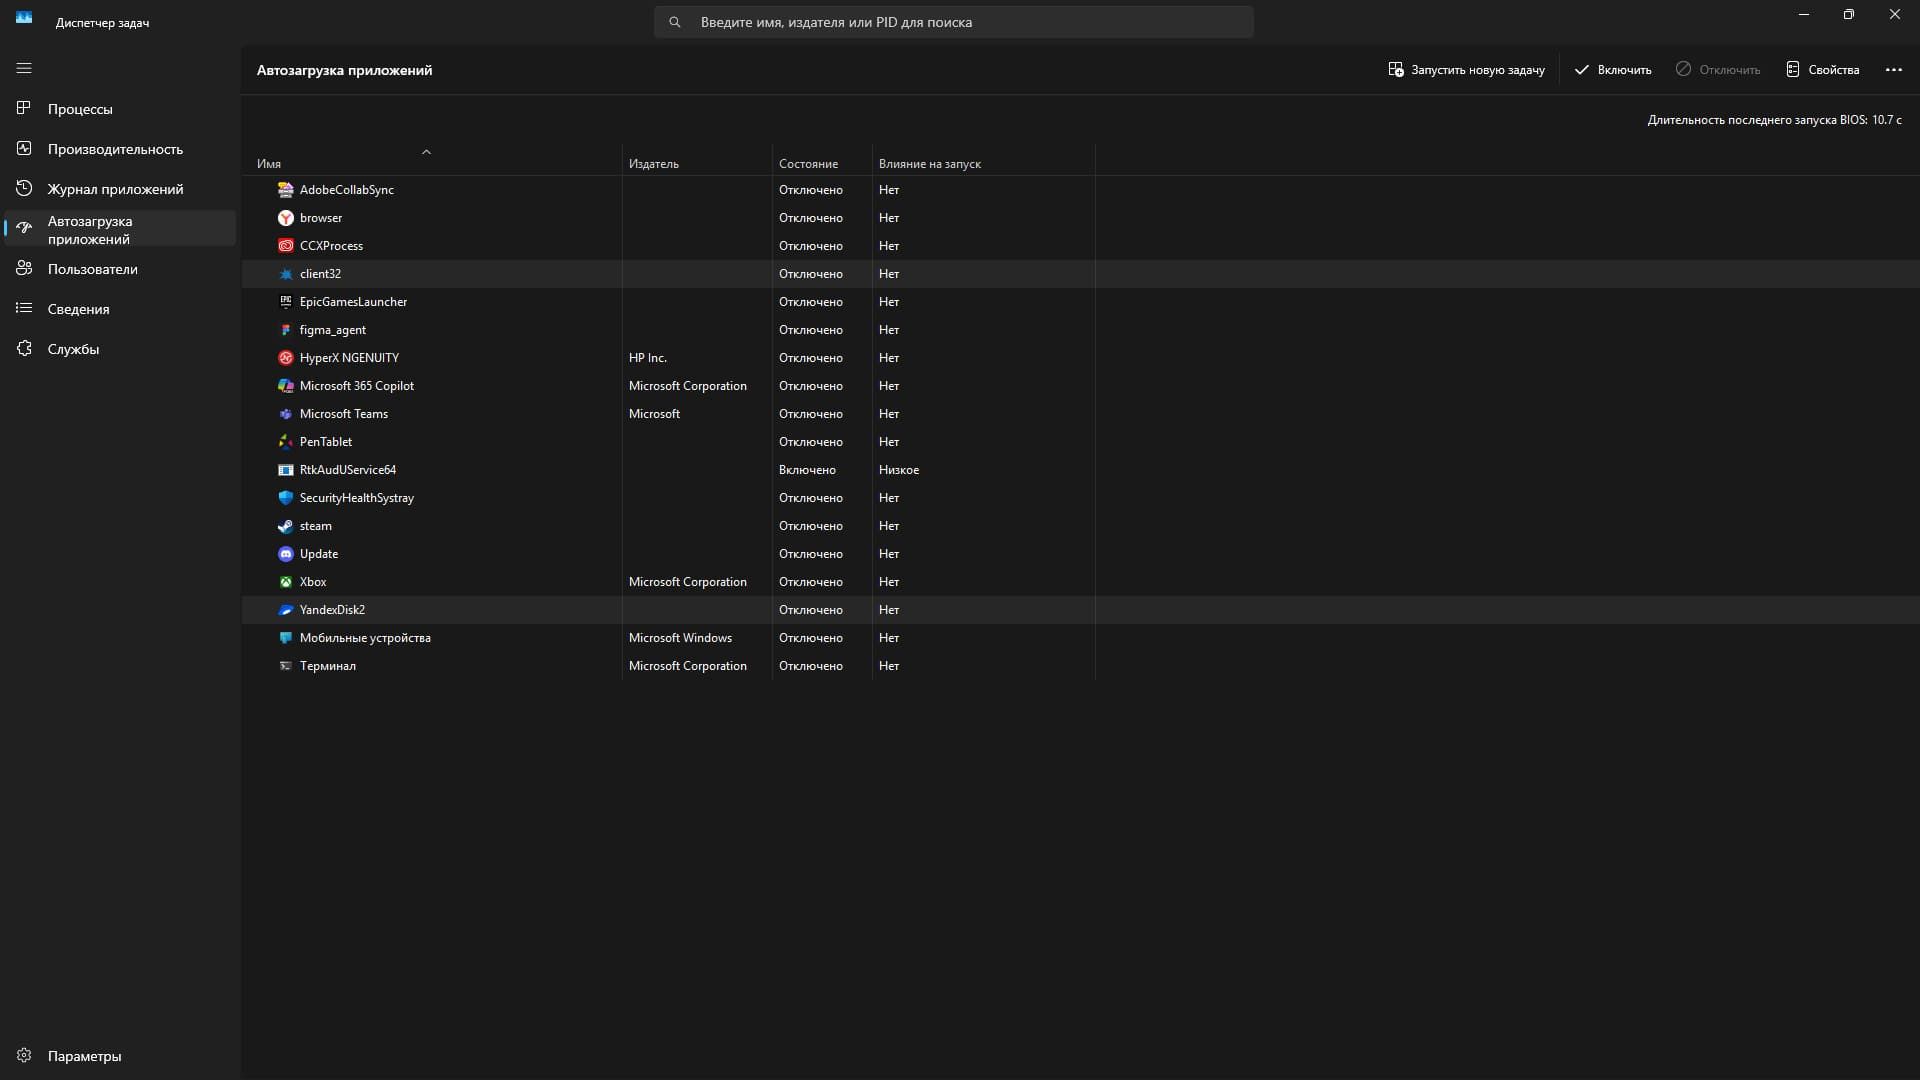Select the AdobeCollabSync row name

tap(347, 190)
